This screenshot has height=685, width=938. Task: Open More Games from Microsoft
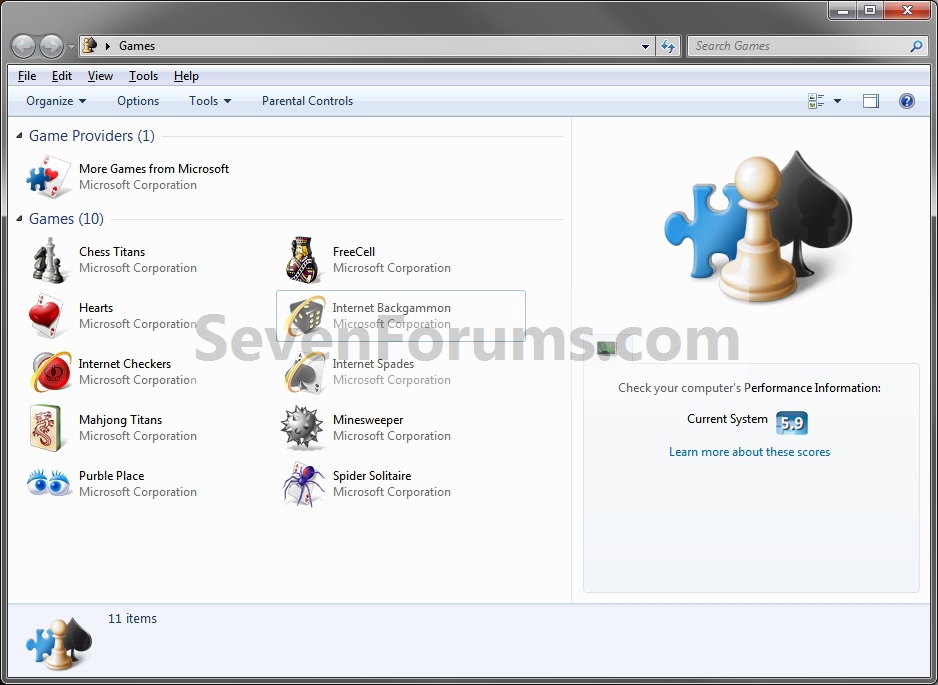pos(153,169)
